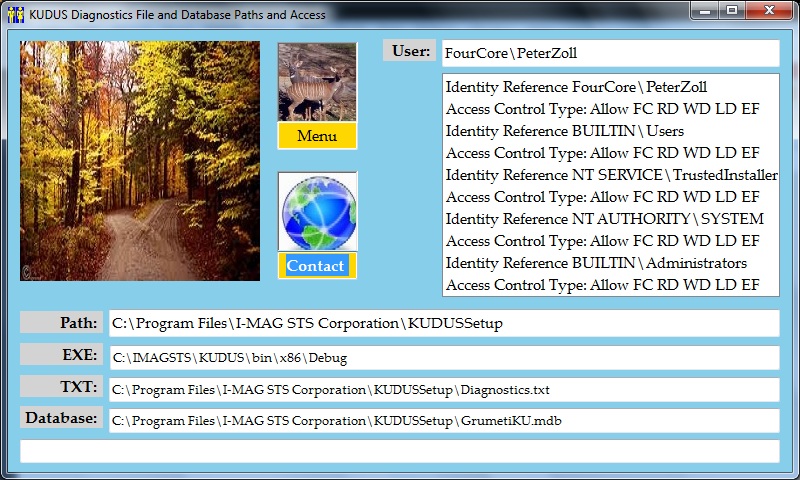The width and height of the screenshot is (800, 480).
Task: Click the empty field below Database
Action: pyautogui.click(x=399, y=451)
